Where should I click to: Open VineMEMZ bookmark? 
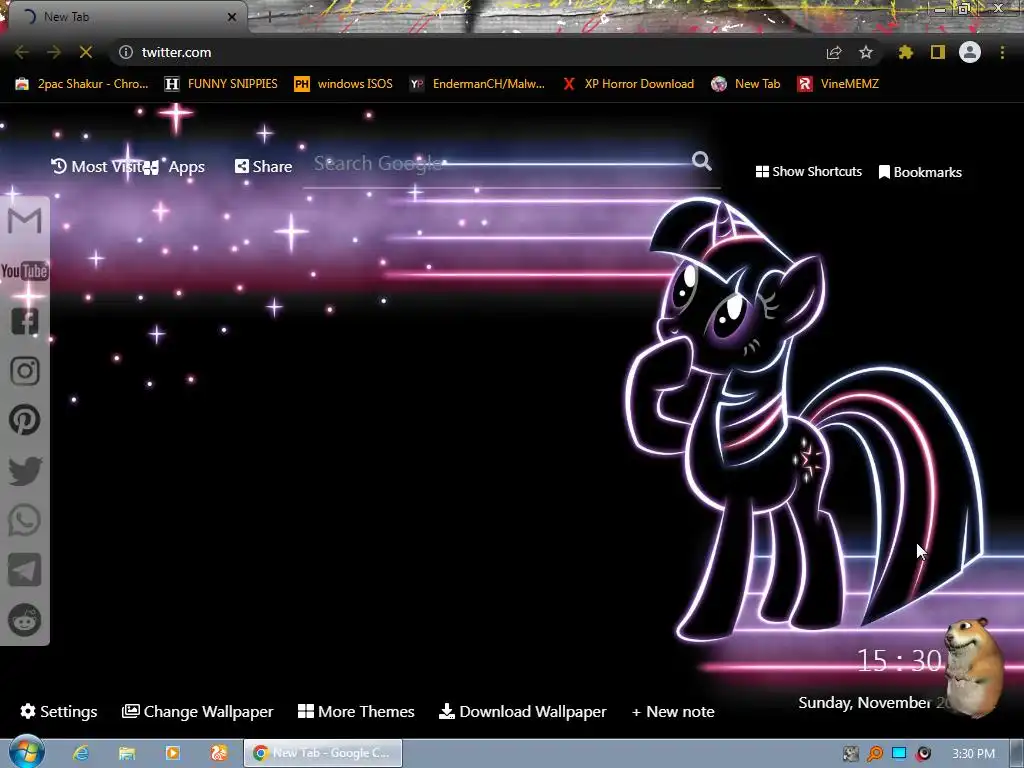coord(838,84)
